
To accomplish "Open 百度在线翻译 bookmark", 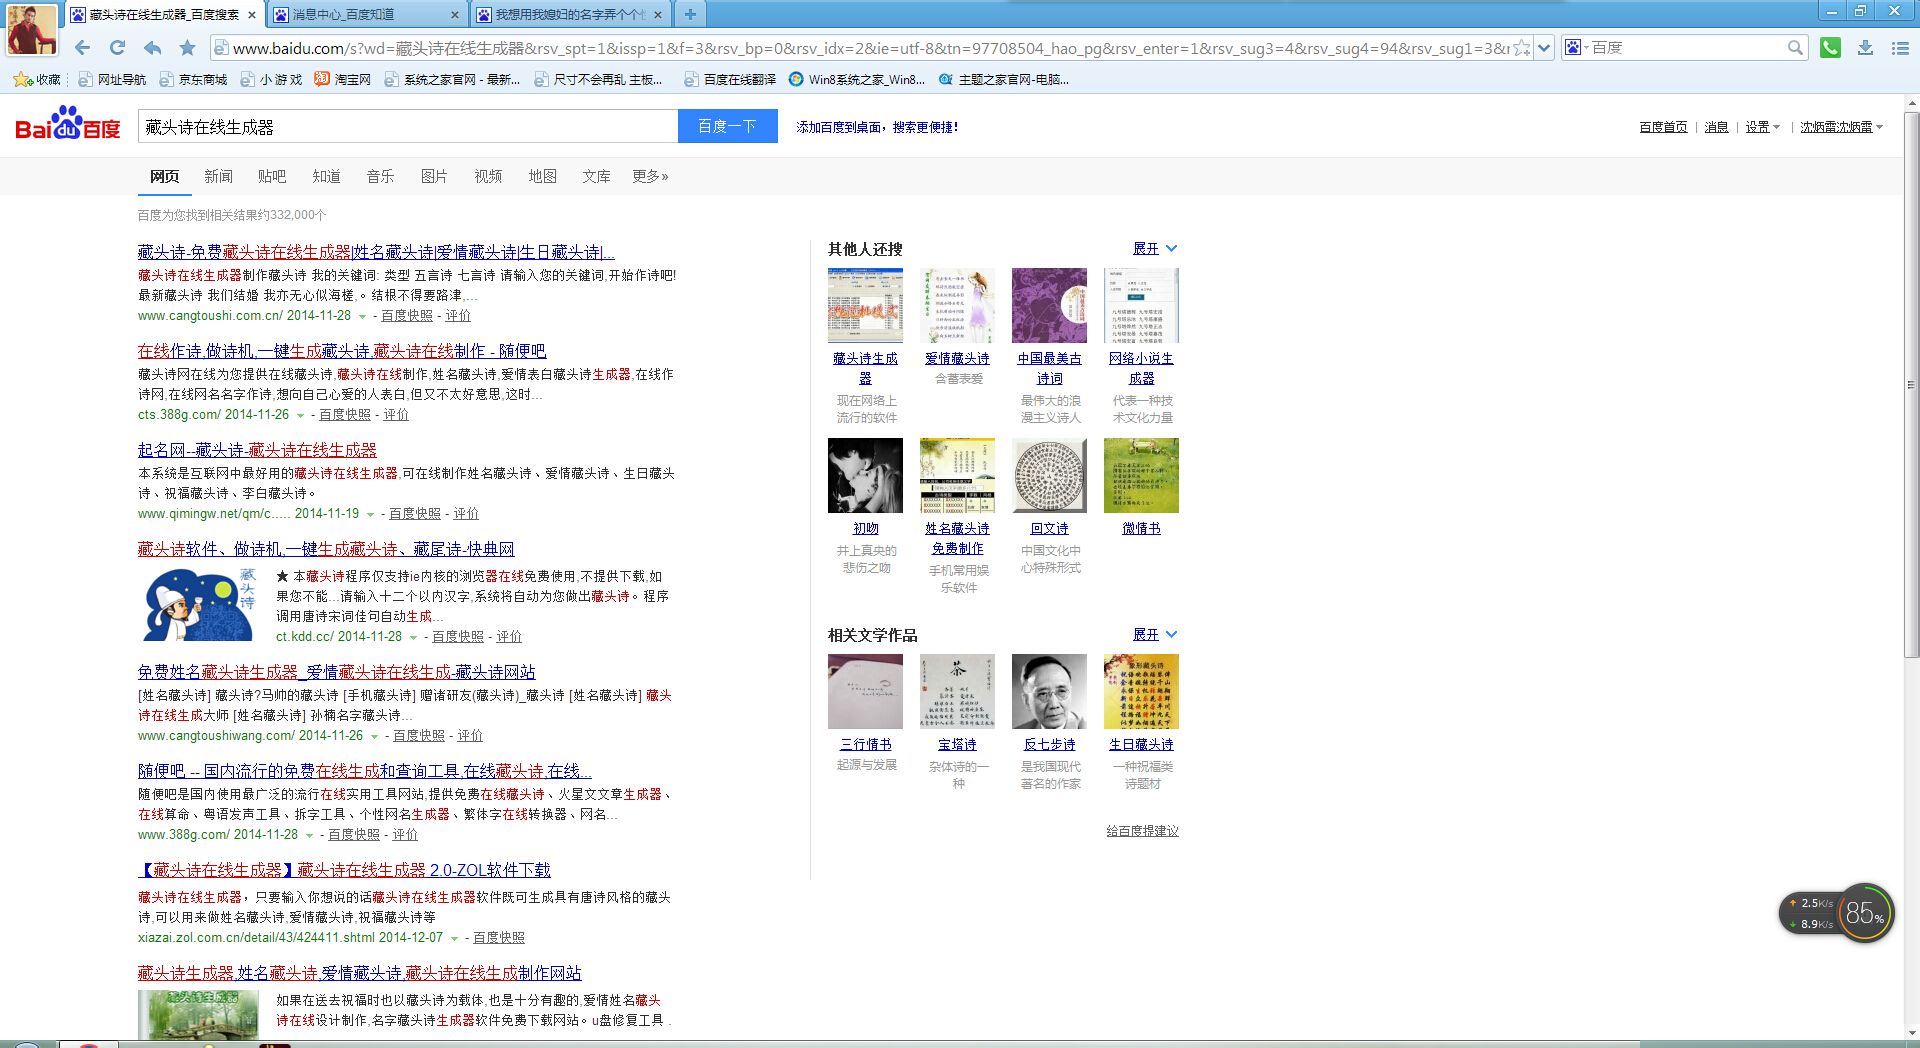I will [x=730, y=79].
